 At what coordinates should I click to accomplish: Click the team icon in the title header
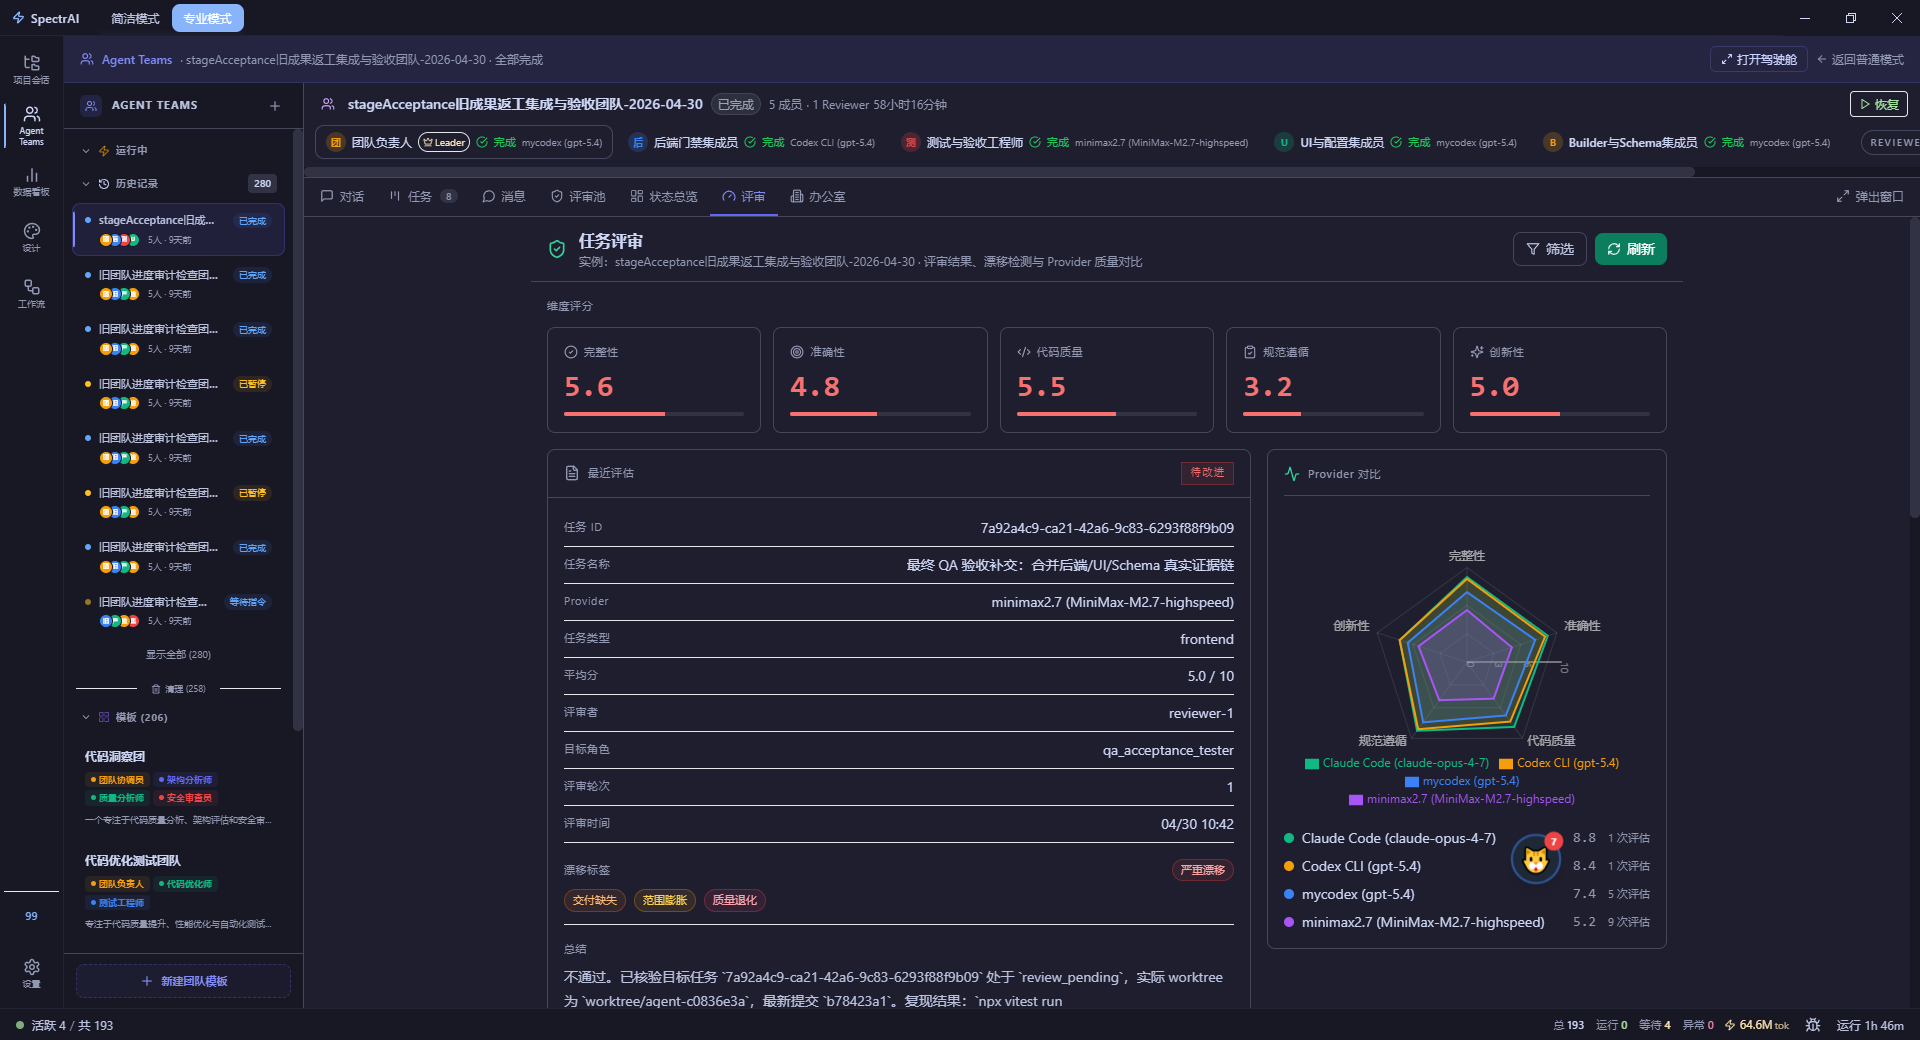point(327,104)
